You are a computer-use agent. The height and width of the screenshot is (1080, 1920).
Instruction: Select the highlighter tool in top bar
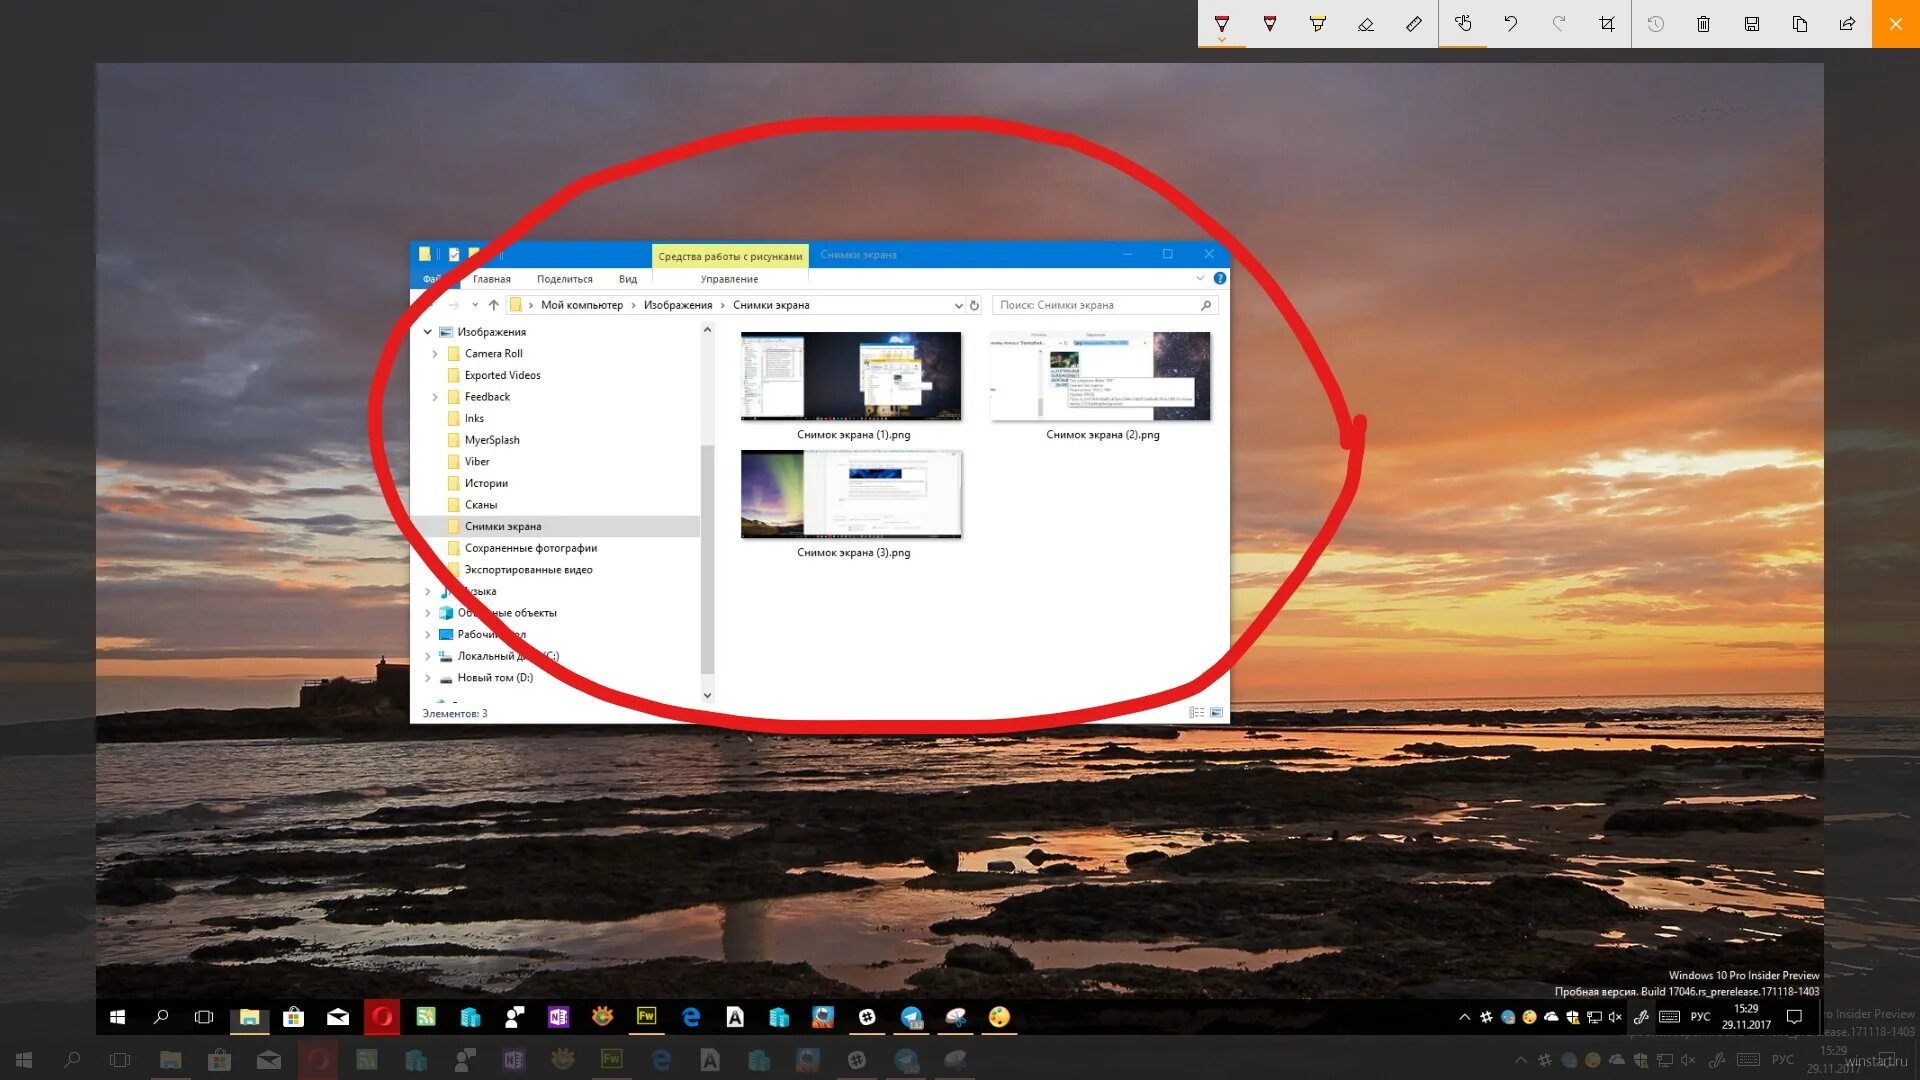tap(1316, 24)
